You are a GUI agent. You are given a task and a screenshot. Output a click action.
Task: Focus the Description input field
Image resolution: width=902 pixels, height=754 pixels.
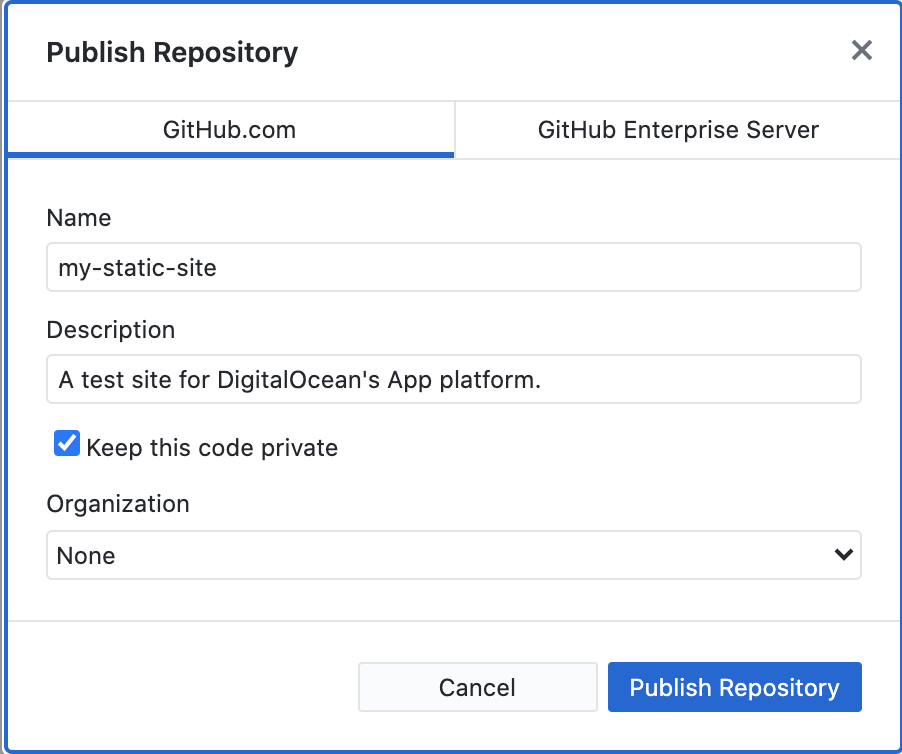tap(453, 380)
